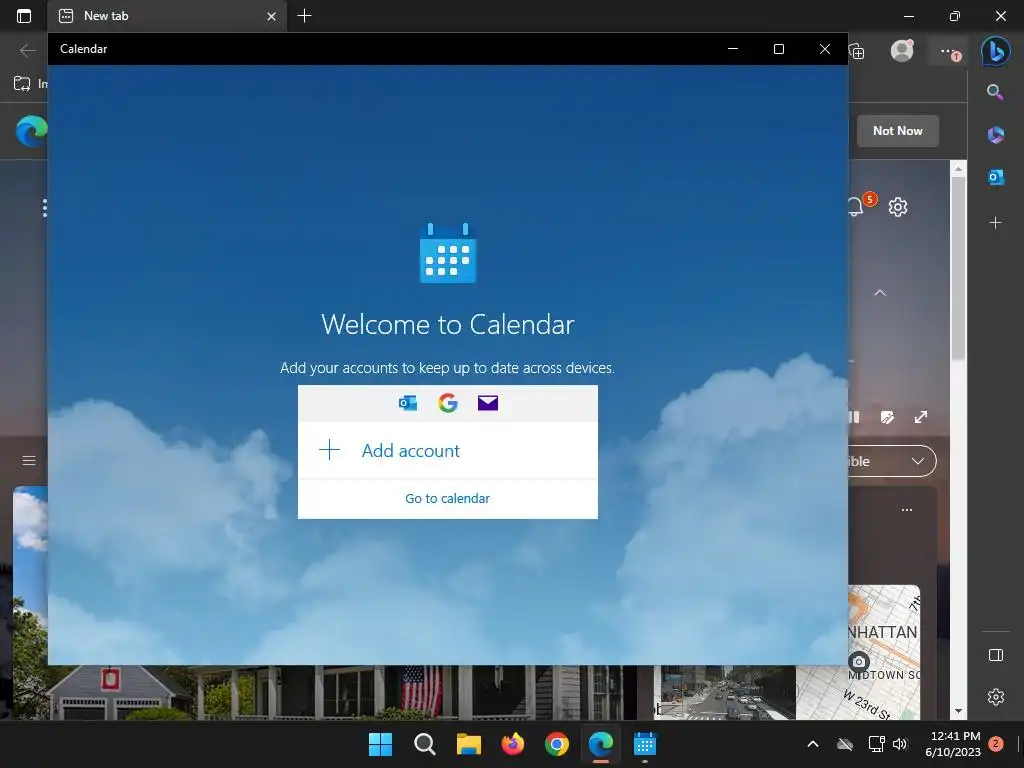Add a sidebar app with plus icon
Screen dimensions: 1024x768
[x=995, y=223]
